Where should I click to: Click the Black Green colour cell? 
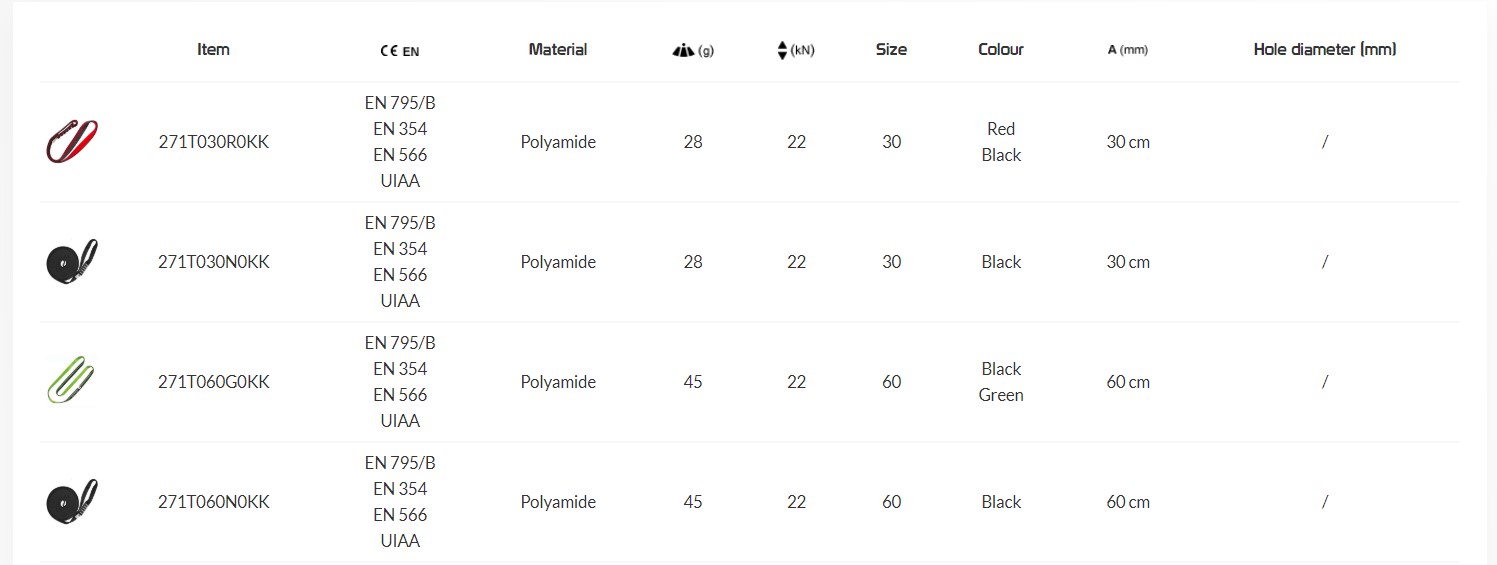pyautogui.click(x=1001, y=382)
